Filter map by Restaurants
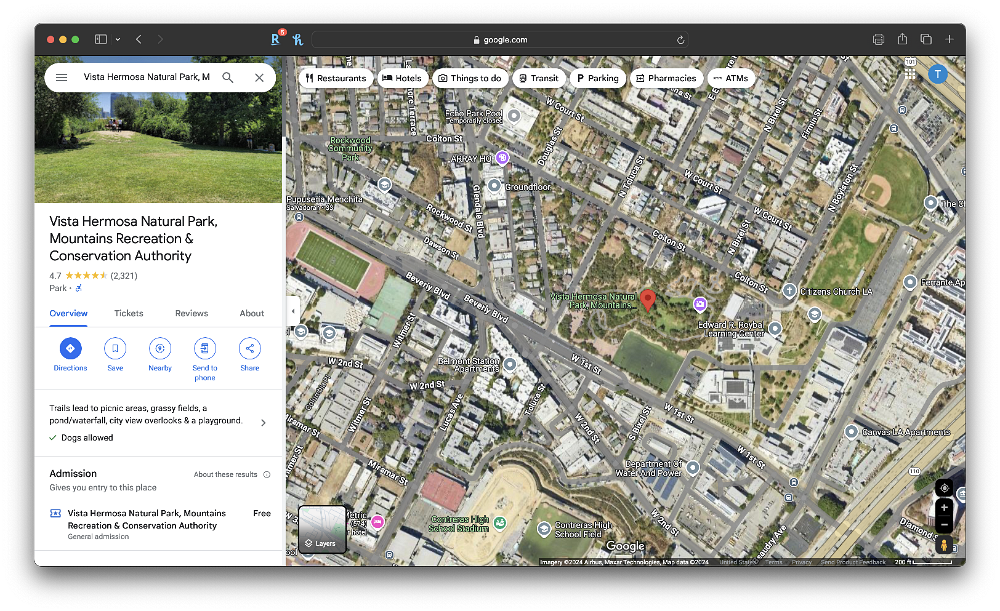The width and height of the screenshot is (1000, 611). pyautogui.click(x=335, y=78)
